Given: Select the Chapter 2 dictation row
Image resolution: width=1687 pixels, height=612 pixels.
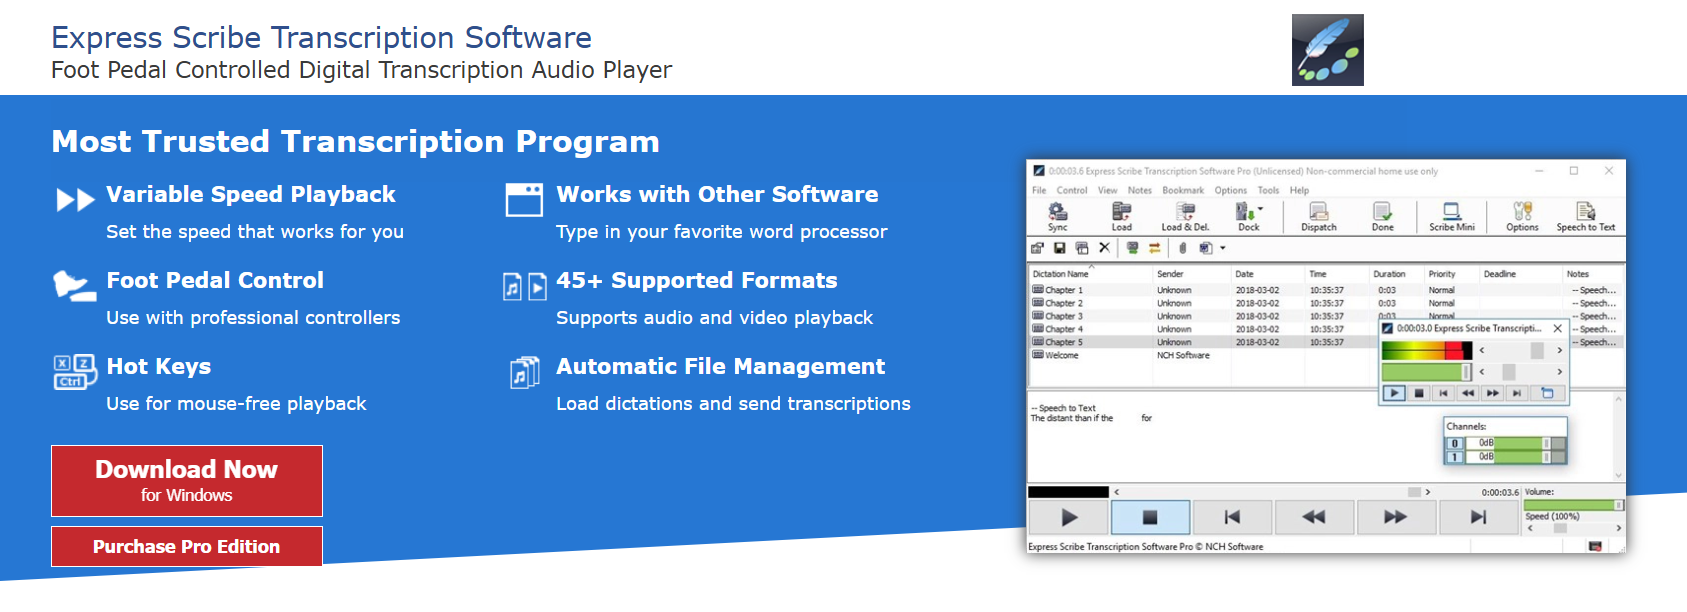Looking at the screenshot, I should (x=1324, y=303).
